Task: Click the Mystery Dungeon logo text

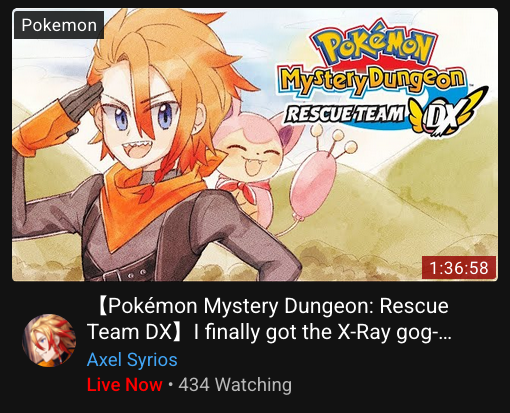Action: (x=372, y=79)
